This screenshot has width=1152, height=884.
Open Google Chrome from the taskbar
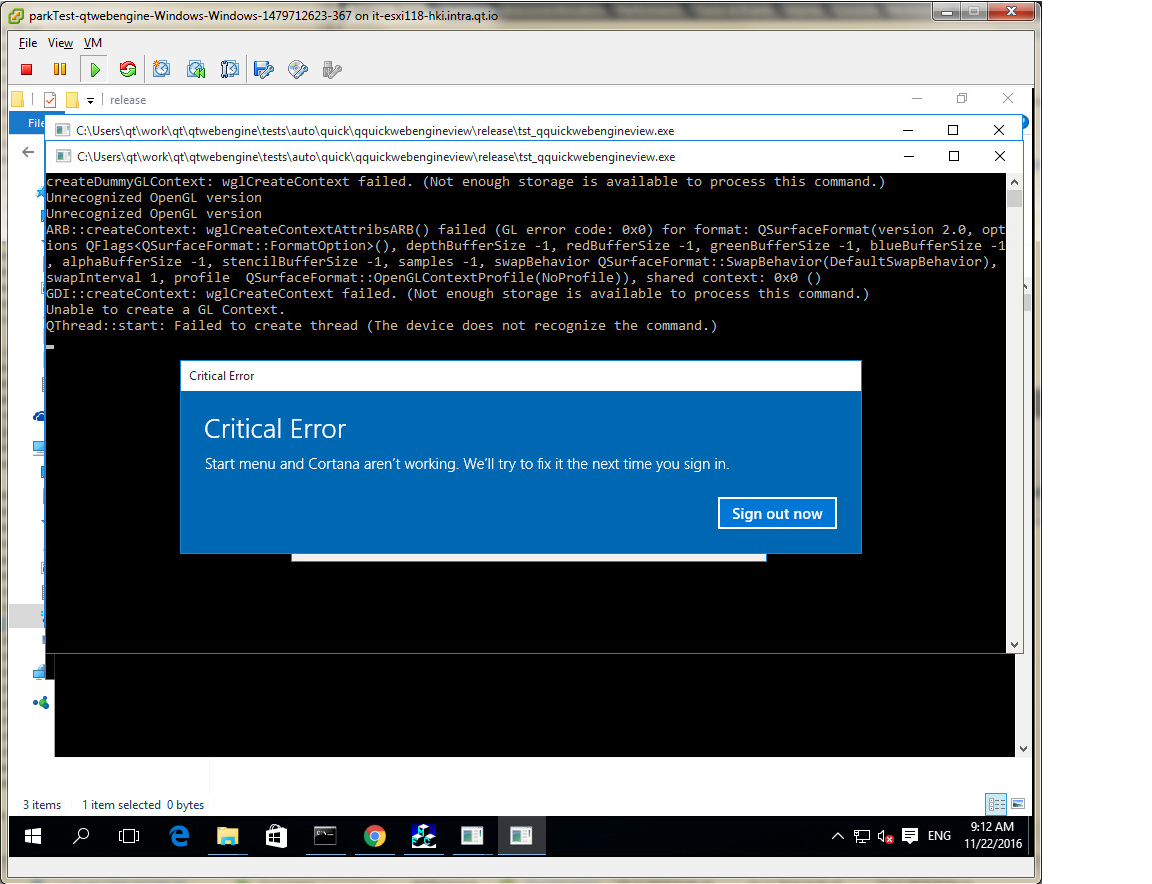(x=375, y=836)
